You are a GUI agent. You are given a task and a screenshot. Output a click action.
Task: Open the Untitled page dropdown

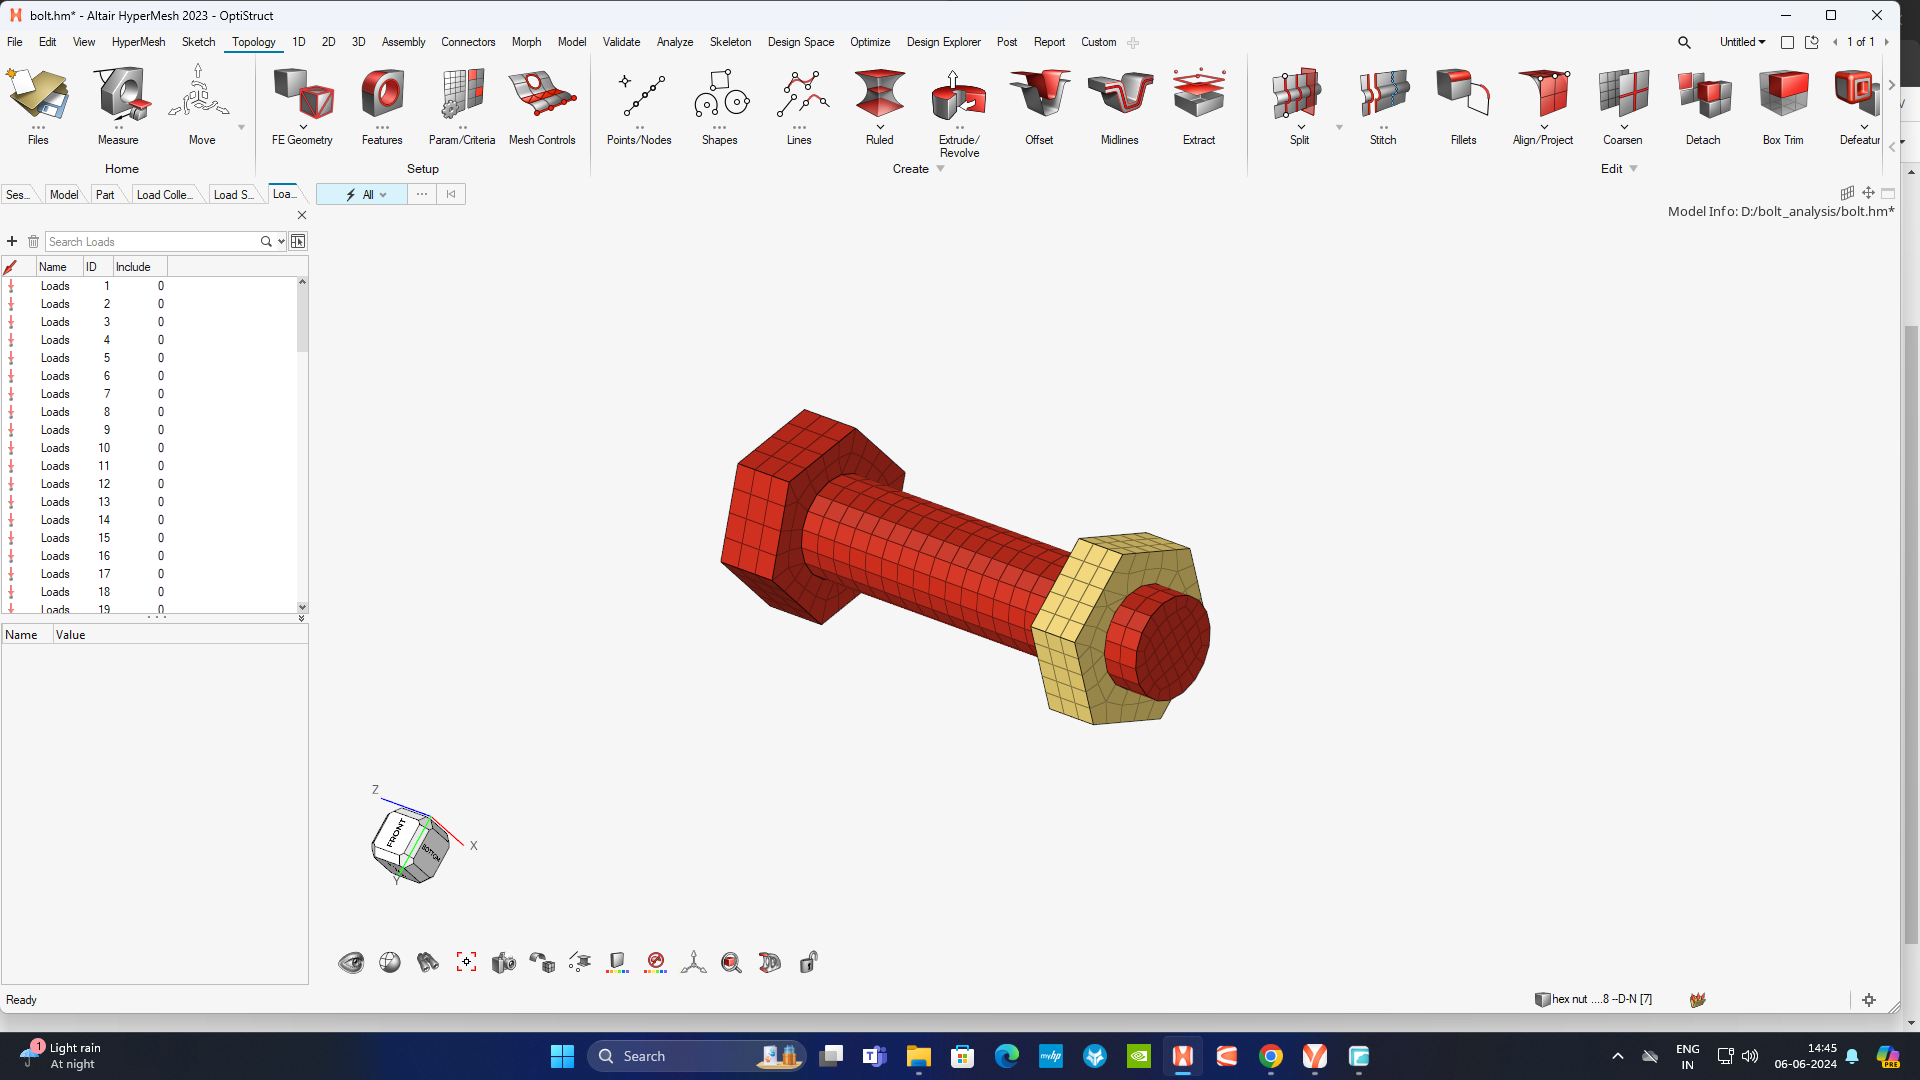(x=1742, y=42)
